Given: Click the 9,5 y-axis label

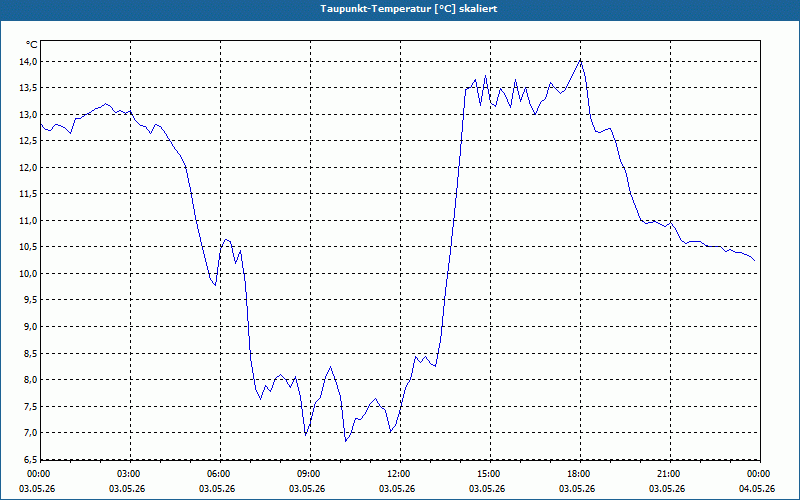Looking at the screenshot, I should 30,300.
